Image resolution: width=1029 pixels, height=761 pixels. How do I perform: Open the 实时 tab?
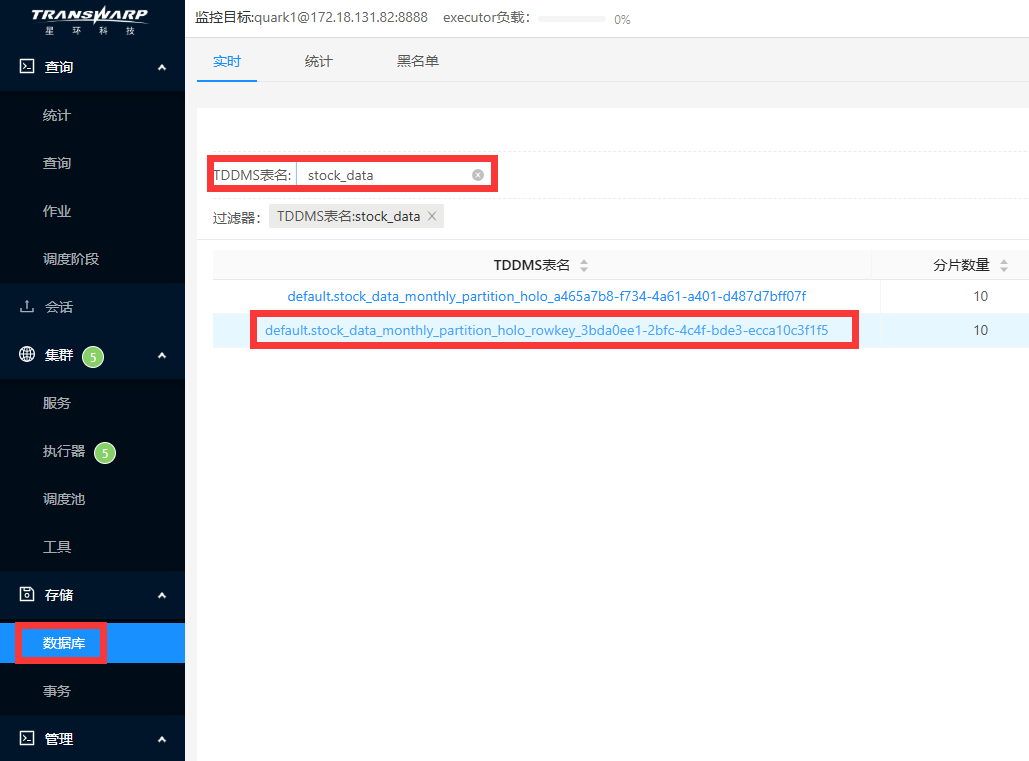[227, 61]
